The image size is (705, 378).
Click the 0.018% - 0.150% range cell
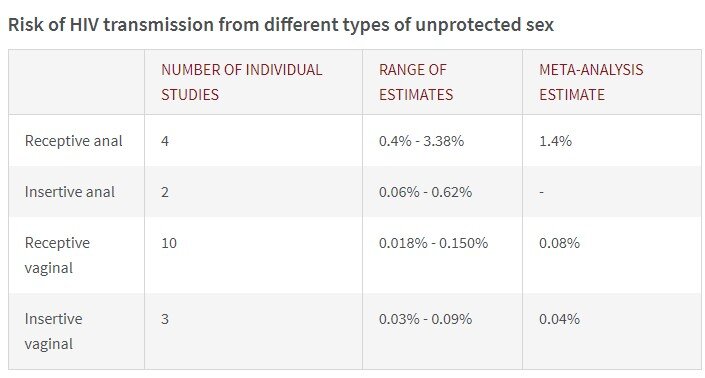click(433, 243)
